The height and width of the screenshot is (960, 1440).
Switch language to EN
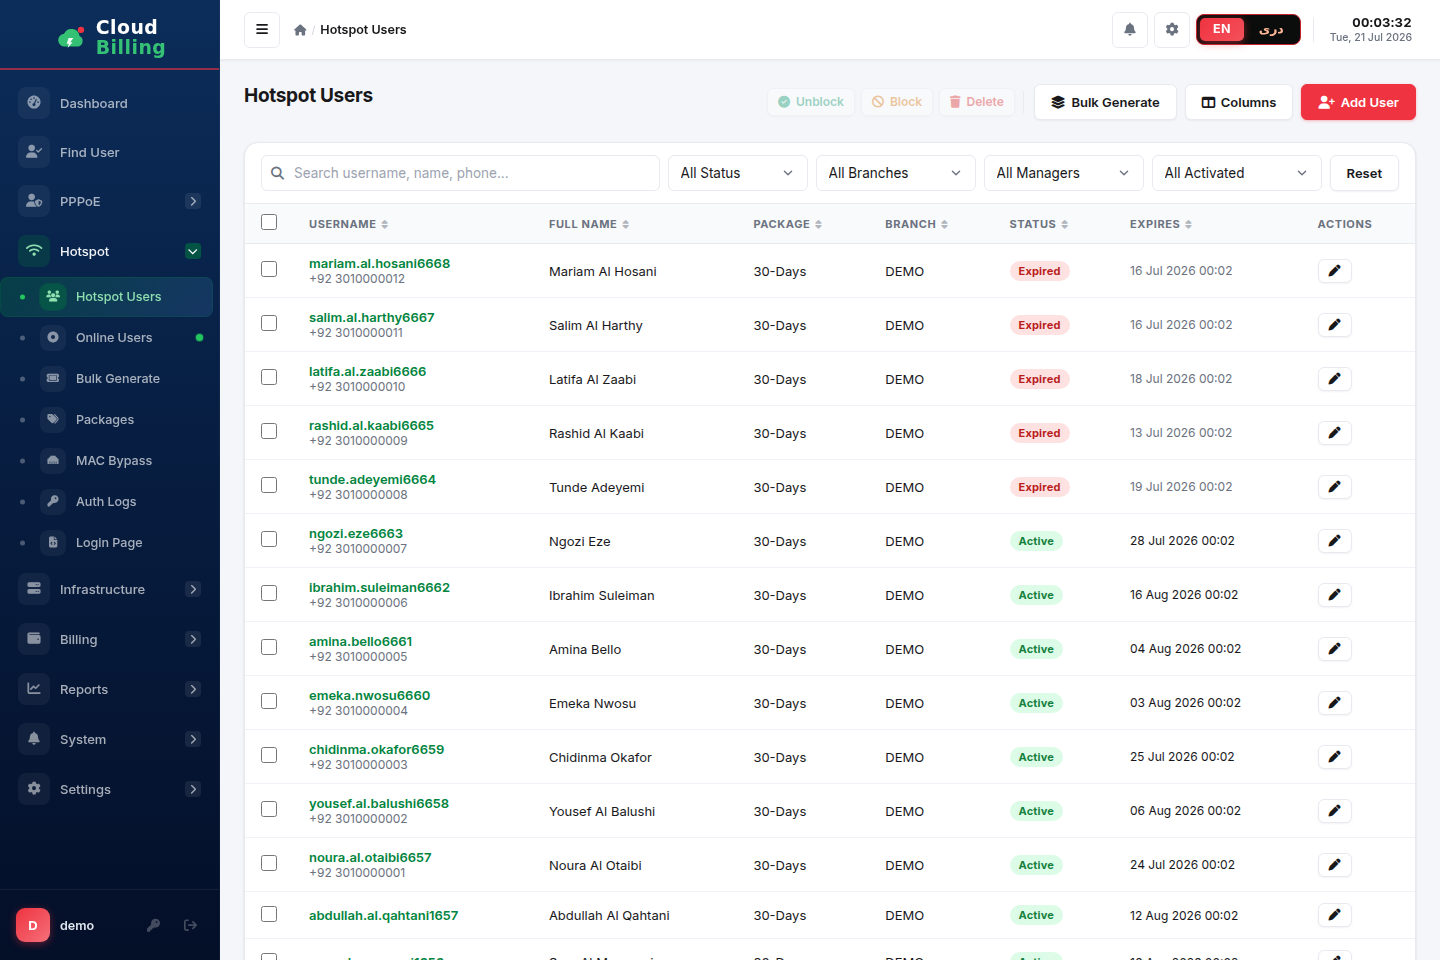pos(1222,29)
